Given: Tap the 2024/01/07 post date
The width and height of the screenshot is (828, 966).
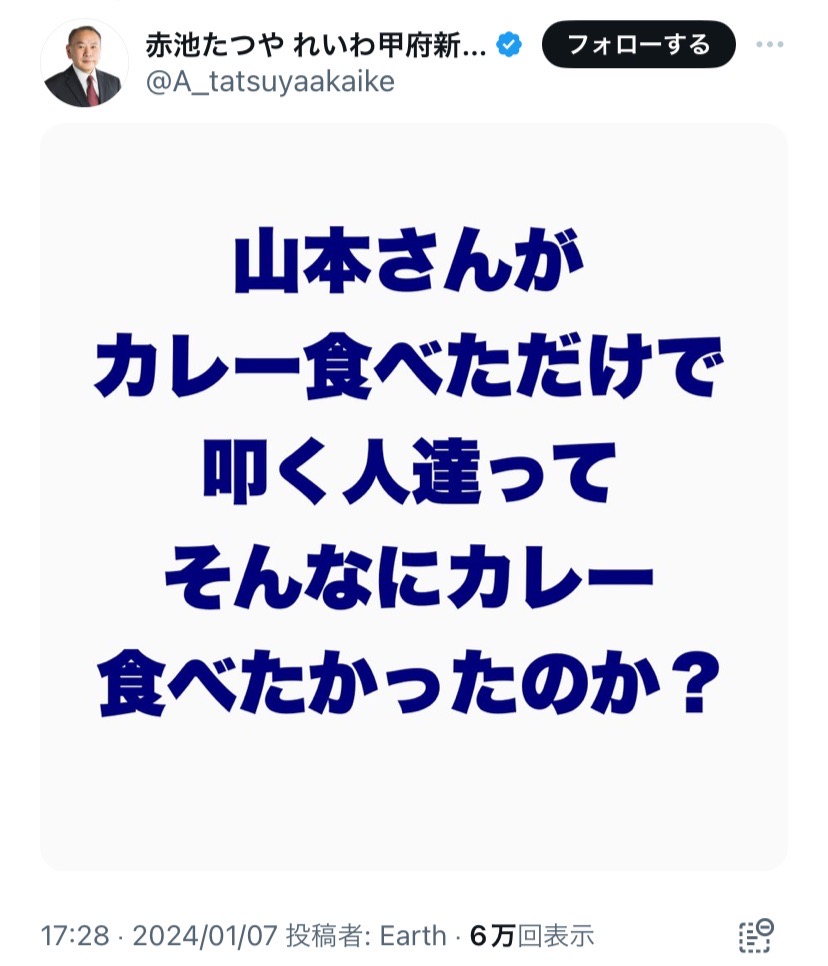Looking at the screenshot, I should [x=205, y=935].
